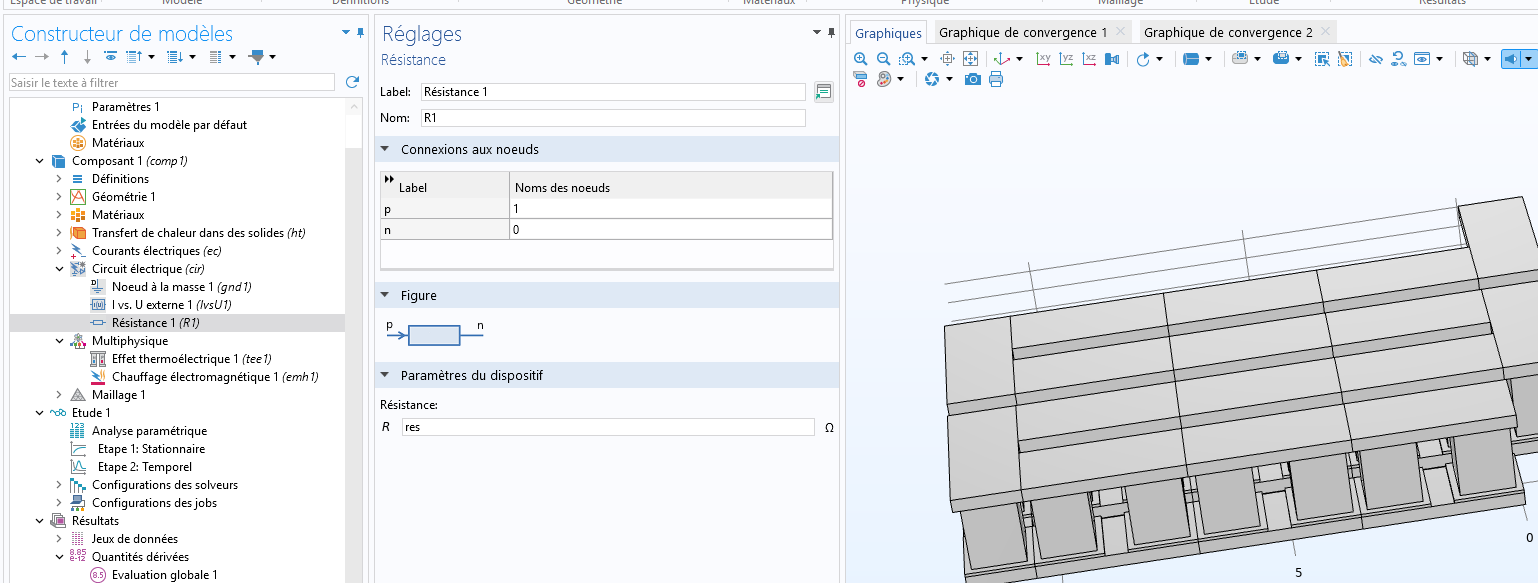Open the scene light dropdown arrow

click(1528, 59)
